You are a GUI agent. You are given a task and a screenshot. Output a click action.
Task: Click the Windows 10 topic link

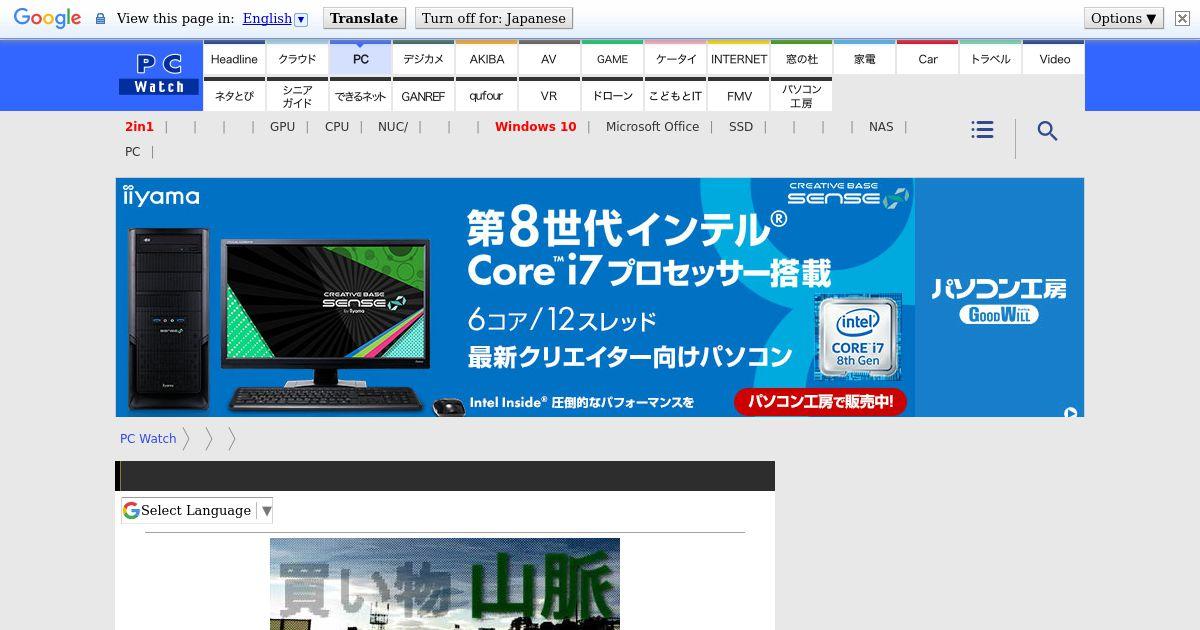coord(535,127)
